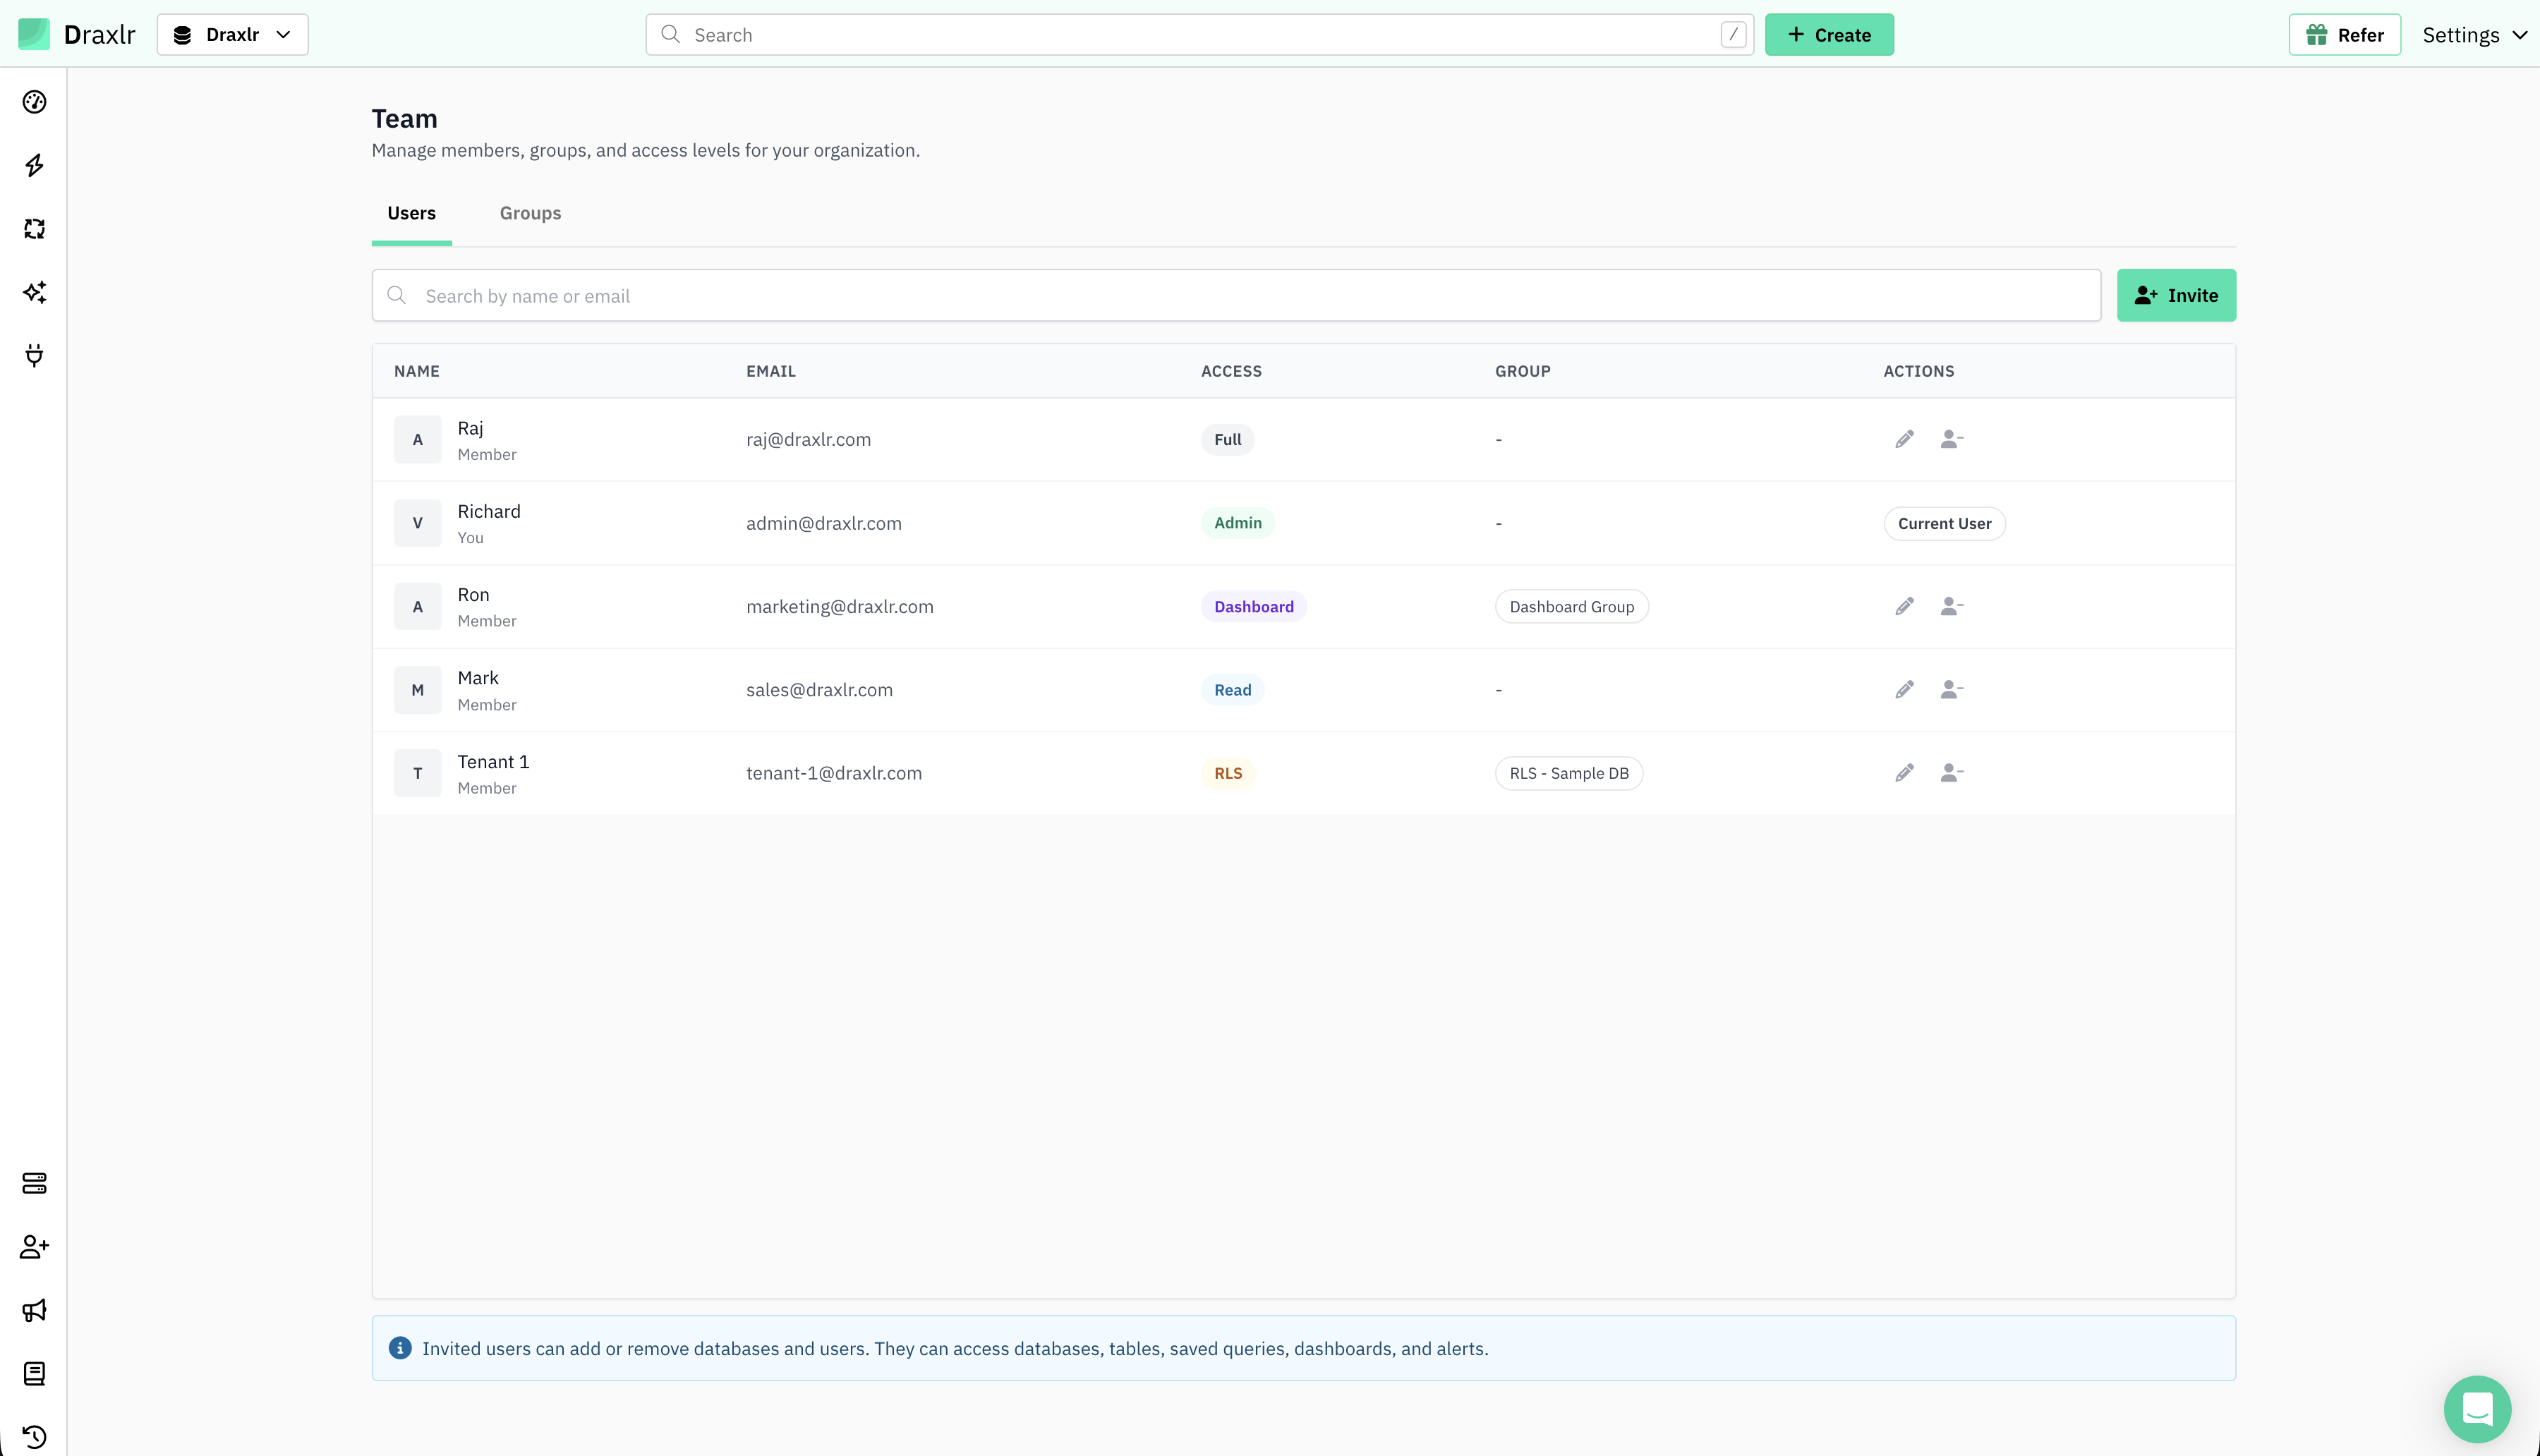Viewport: 2540px width, 1456px height.
Task: Click the name Ron in the table
Action: click(x=473, y=594)
